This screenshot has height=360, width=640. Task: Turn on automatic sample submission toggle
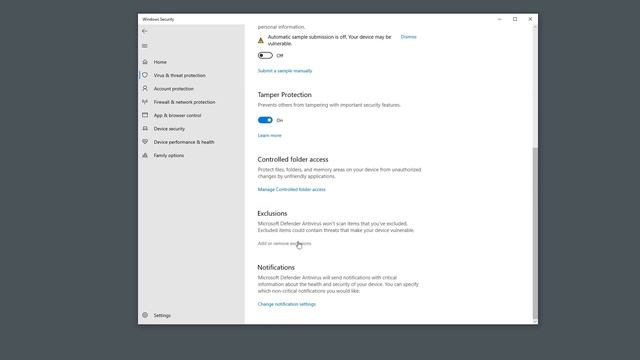(x=265, y=56)
